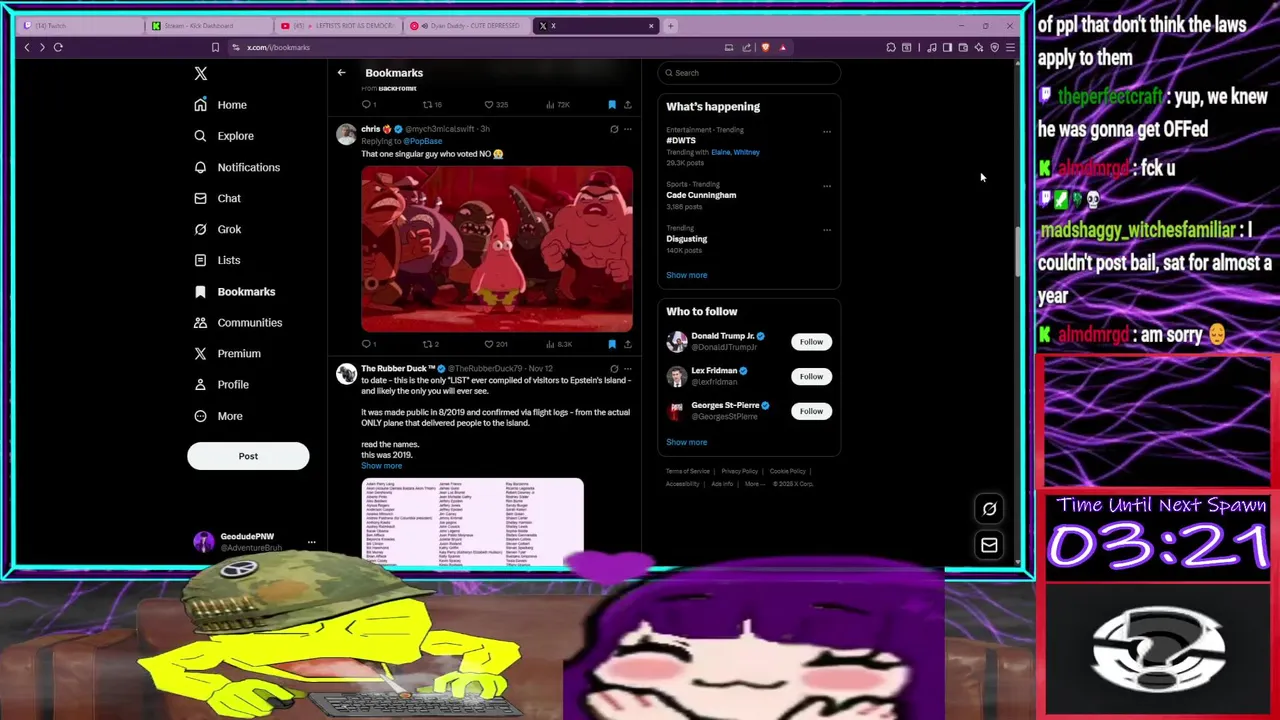Open account options next to GeodudePNW
Image resolution: width=1280 pixels, height=720 pixels.
[x=311, y=542]
